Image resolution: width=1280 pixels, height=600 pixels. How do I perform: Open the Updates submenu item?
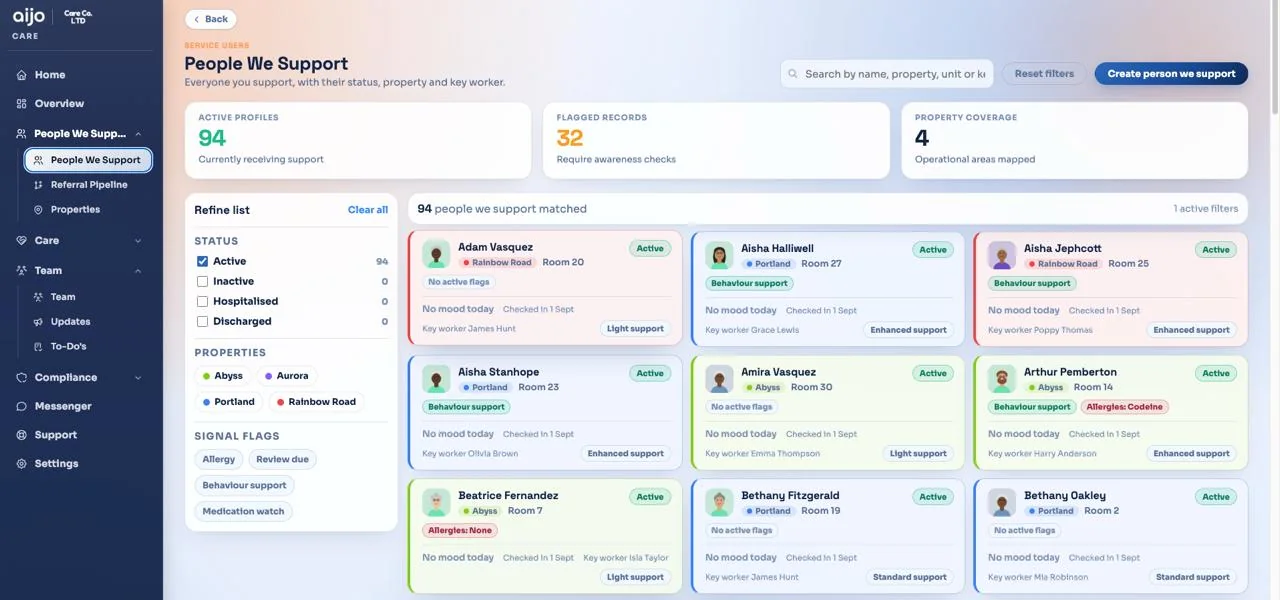pyautogui.click(x=88, y=322)
